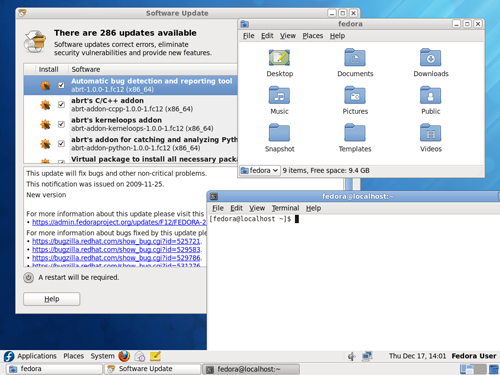Viewport: 500px width, 375px height.
Task: Open File menu in fedora file window
Action: click(248, 36)
